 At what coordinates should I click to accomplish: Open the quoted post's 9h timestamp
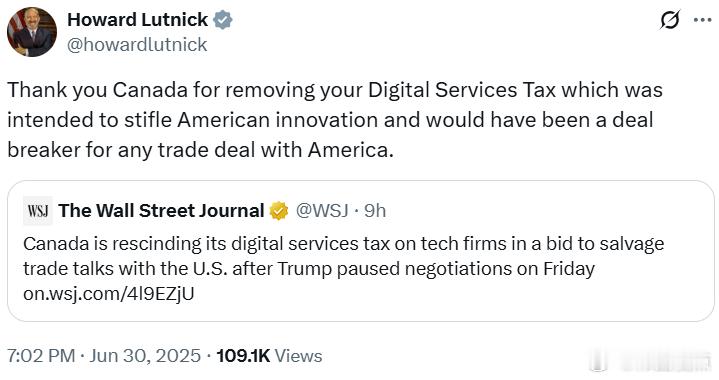pyautogui.click(x=375, y=211)
